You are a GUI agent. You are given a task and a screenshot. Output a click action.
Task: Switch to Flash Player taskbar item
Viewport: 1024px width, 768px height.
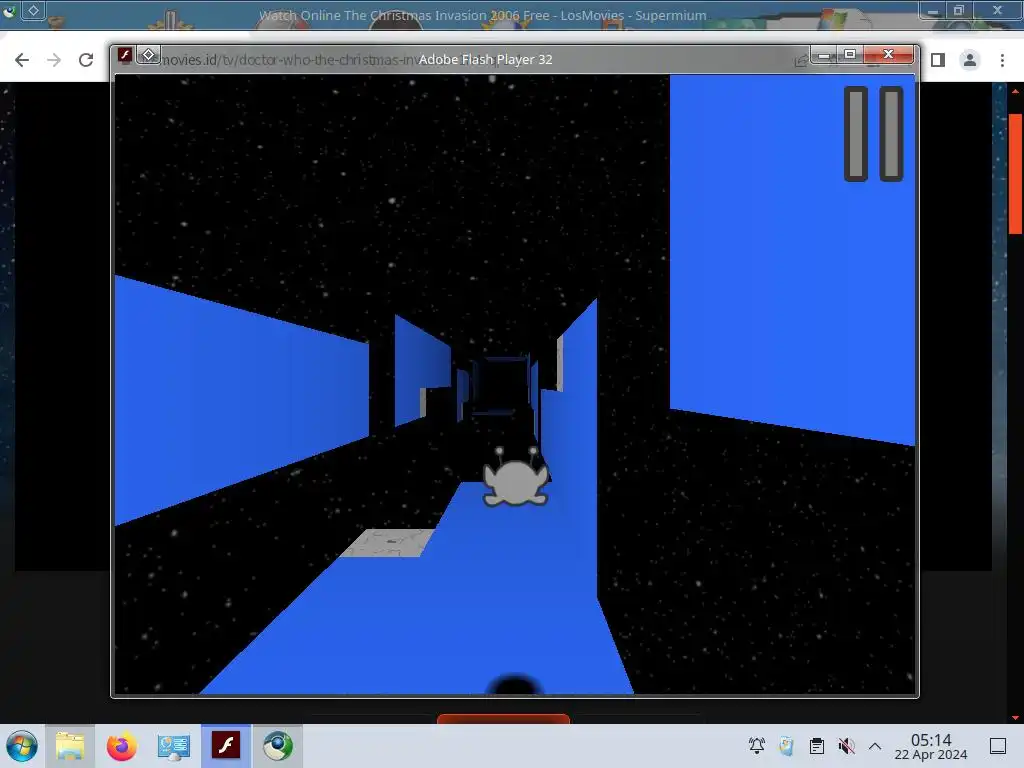[226, 746]
